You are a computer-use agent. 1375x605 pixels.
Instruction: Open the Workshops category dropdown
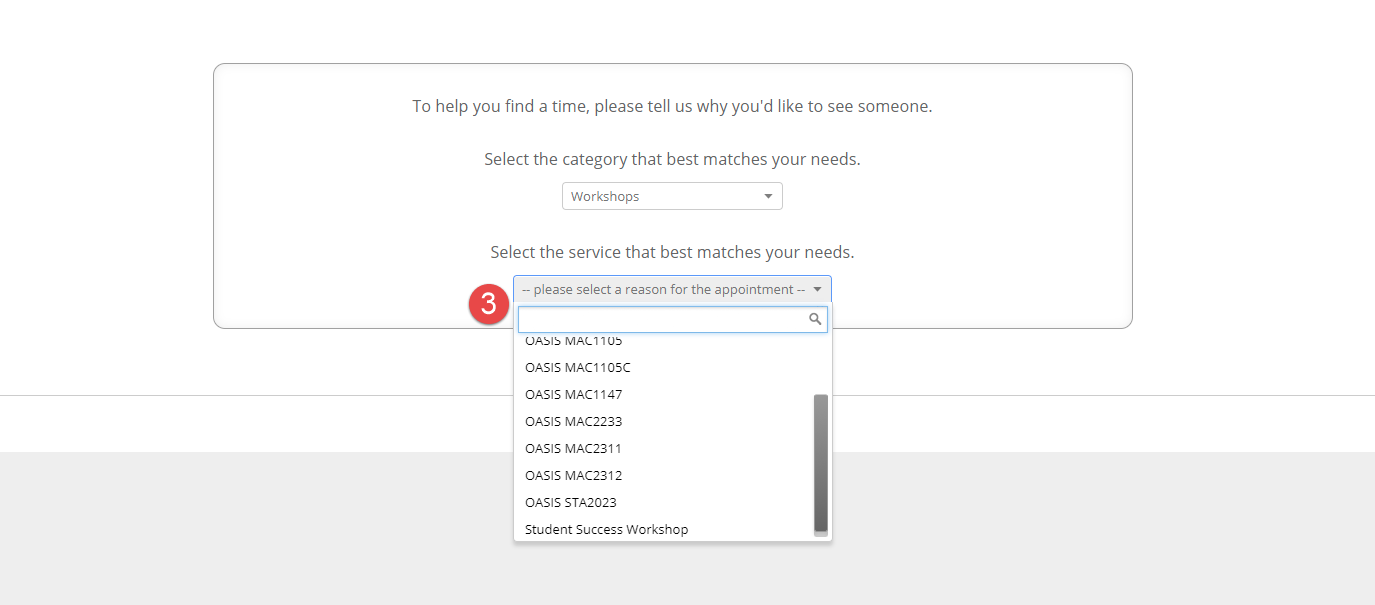click(x=672, y=196)
